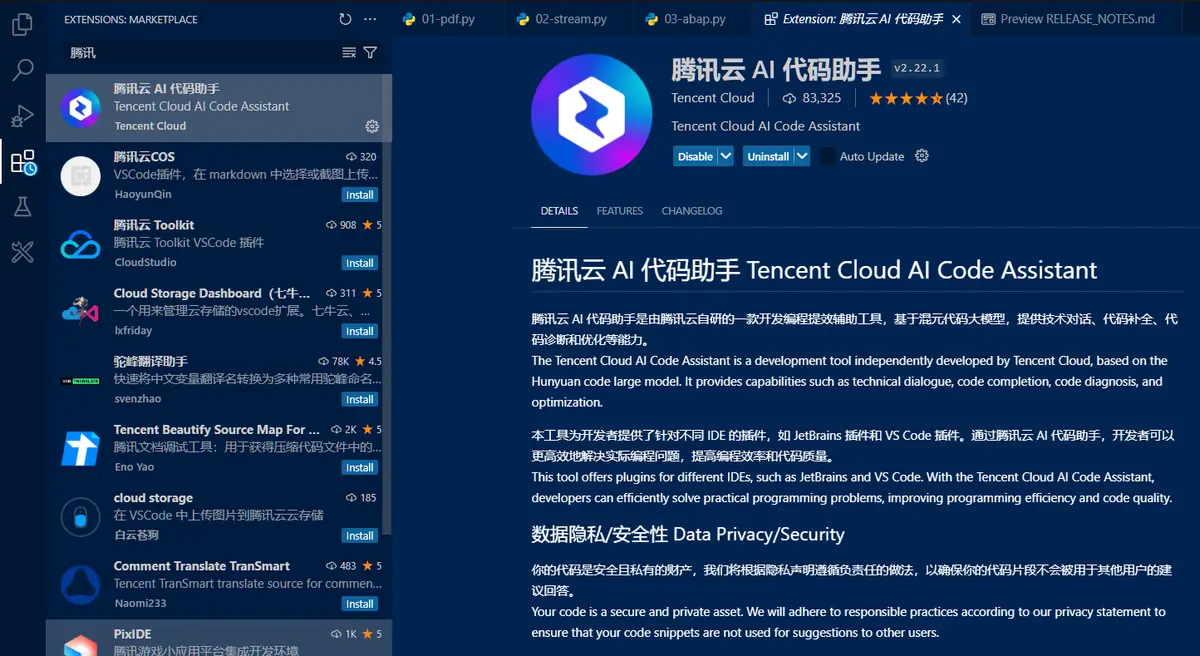Click the 腾讯云 Toolkit cloud icon
This screenshot has height=656, width=1200.
tap(80, 244)
